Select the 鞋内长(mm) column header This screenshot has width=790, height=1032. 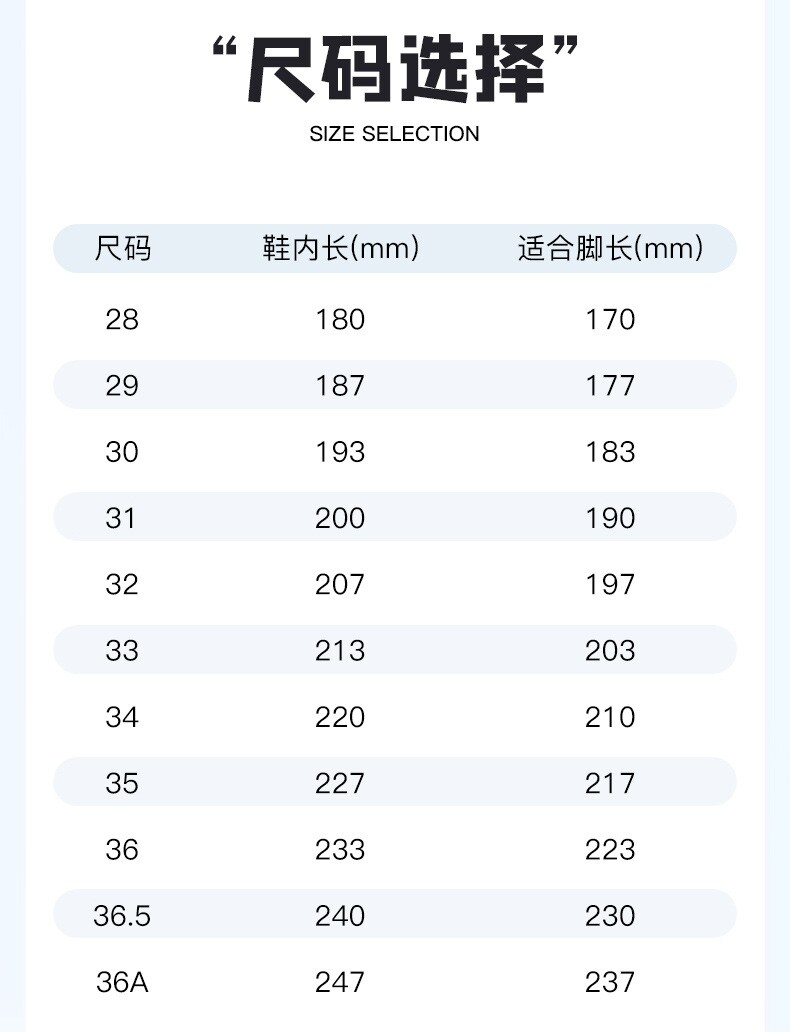[x=340, y=248]
